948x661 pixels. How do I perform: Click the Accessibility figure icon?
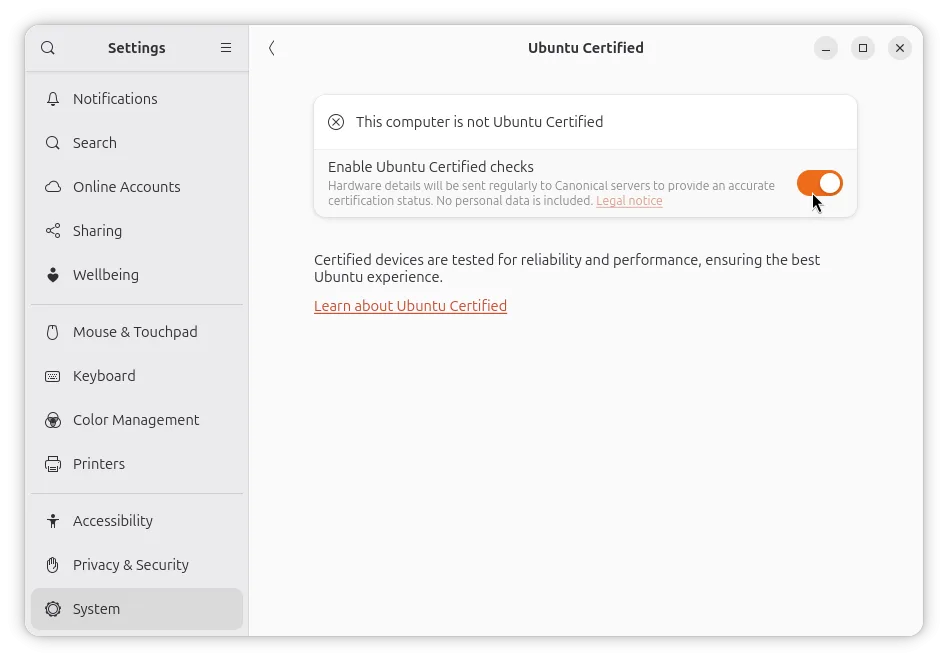pos(53,521)
